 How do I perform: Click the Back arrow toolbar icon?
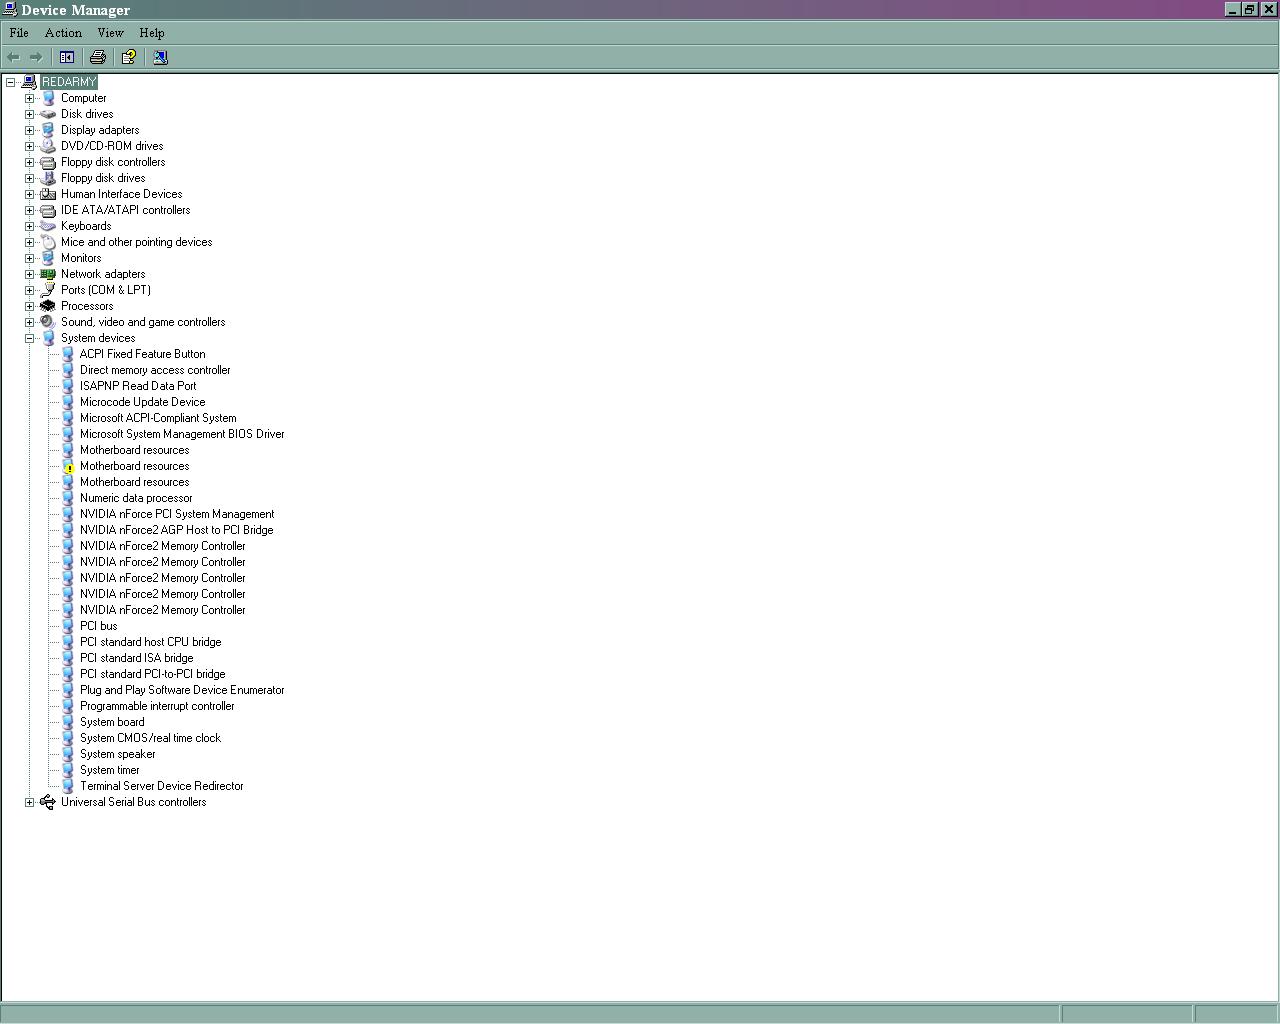[x=14, y=57]
